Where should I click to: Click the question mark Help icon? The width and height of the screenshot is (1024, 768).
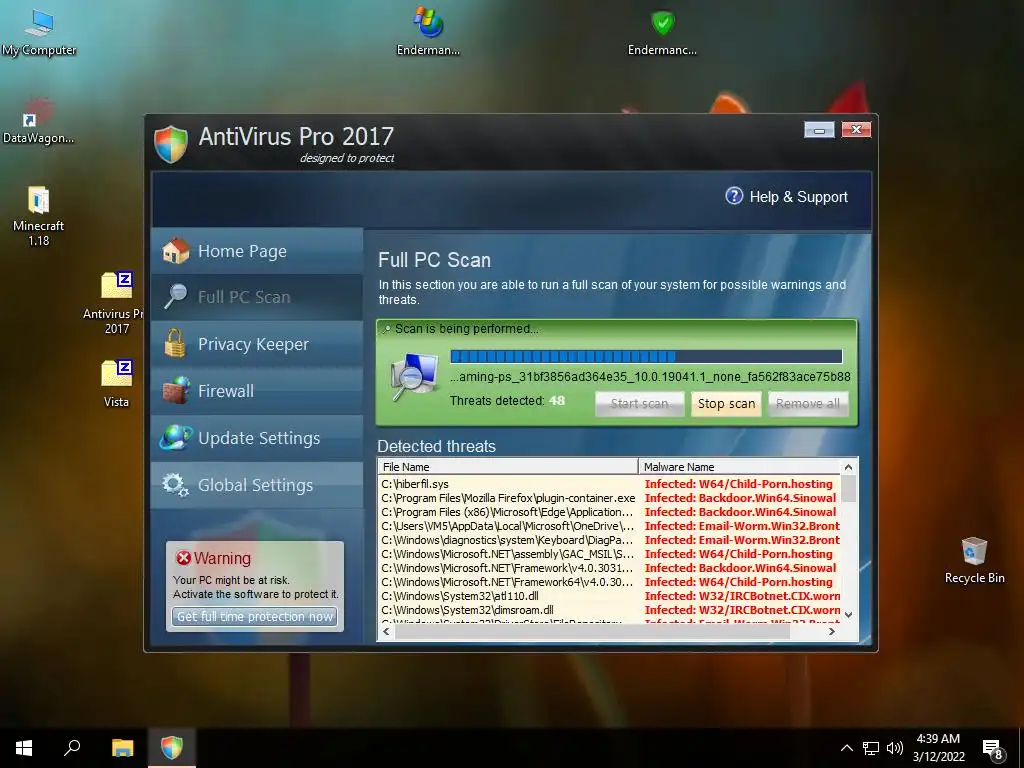click(734, 196)
